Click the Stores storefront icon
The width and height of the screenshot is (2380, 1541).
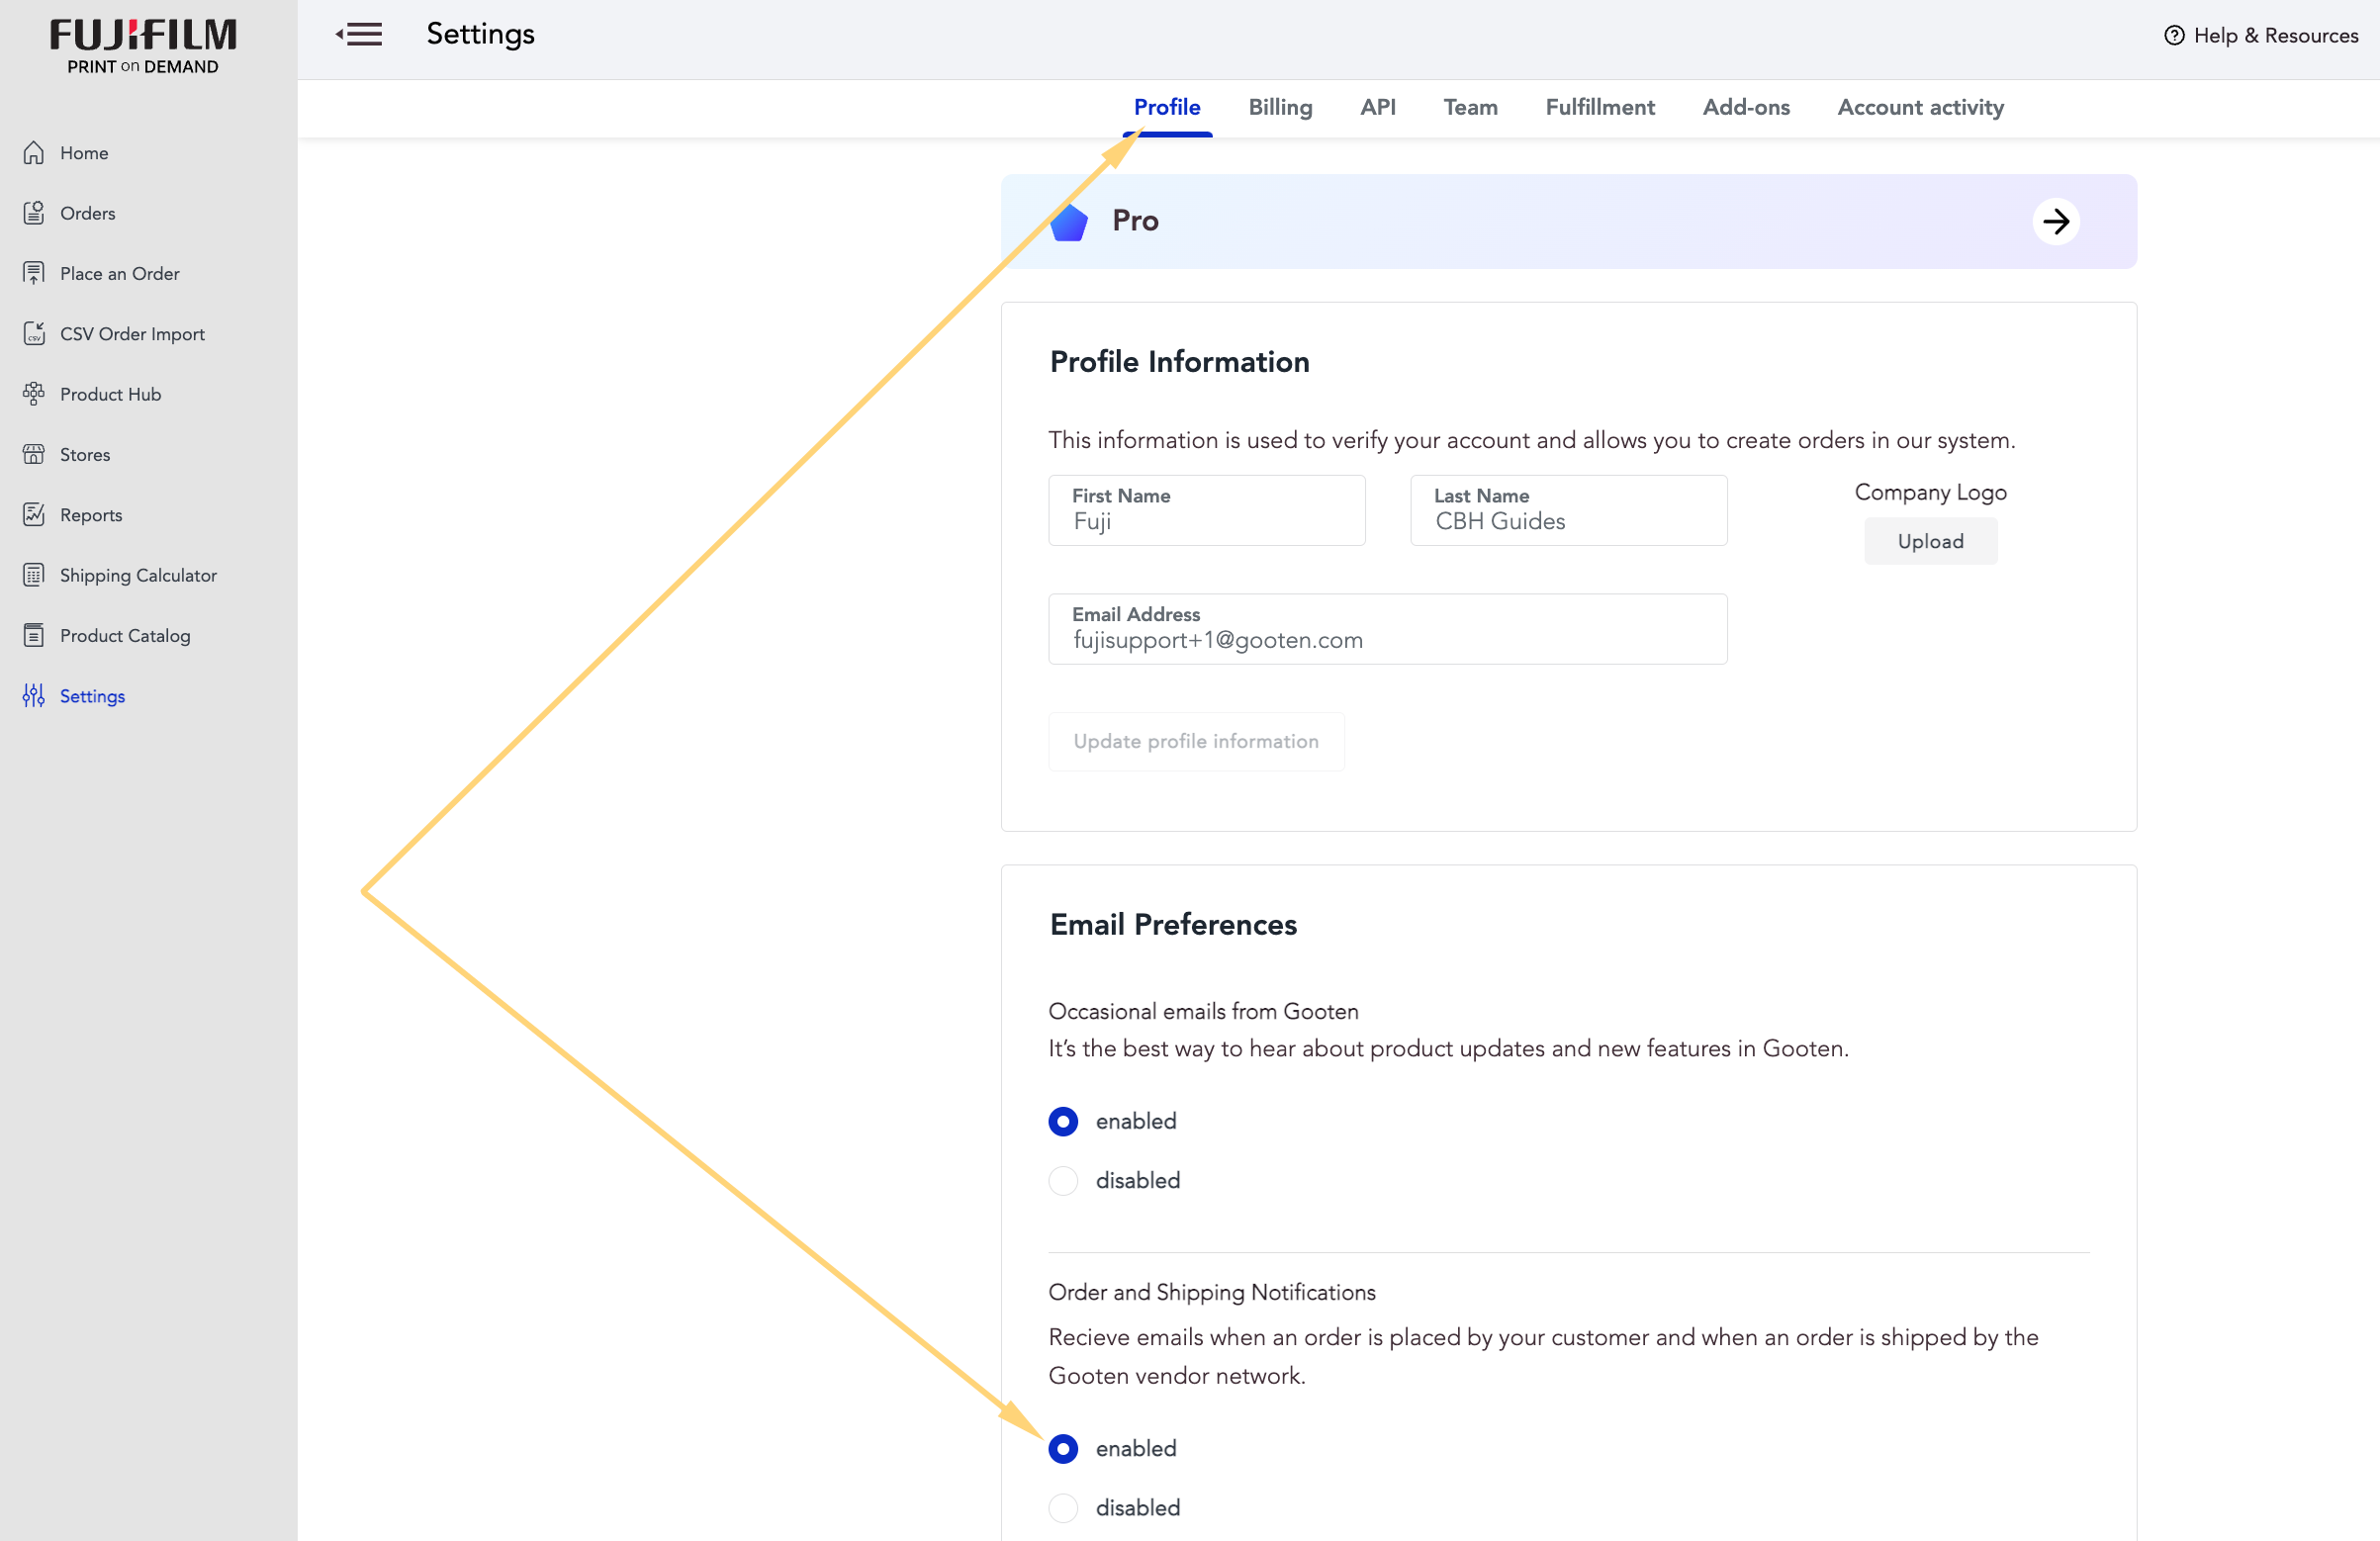coord(34,454)
